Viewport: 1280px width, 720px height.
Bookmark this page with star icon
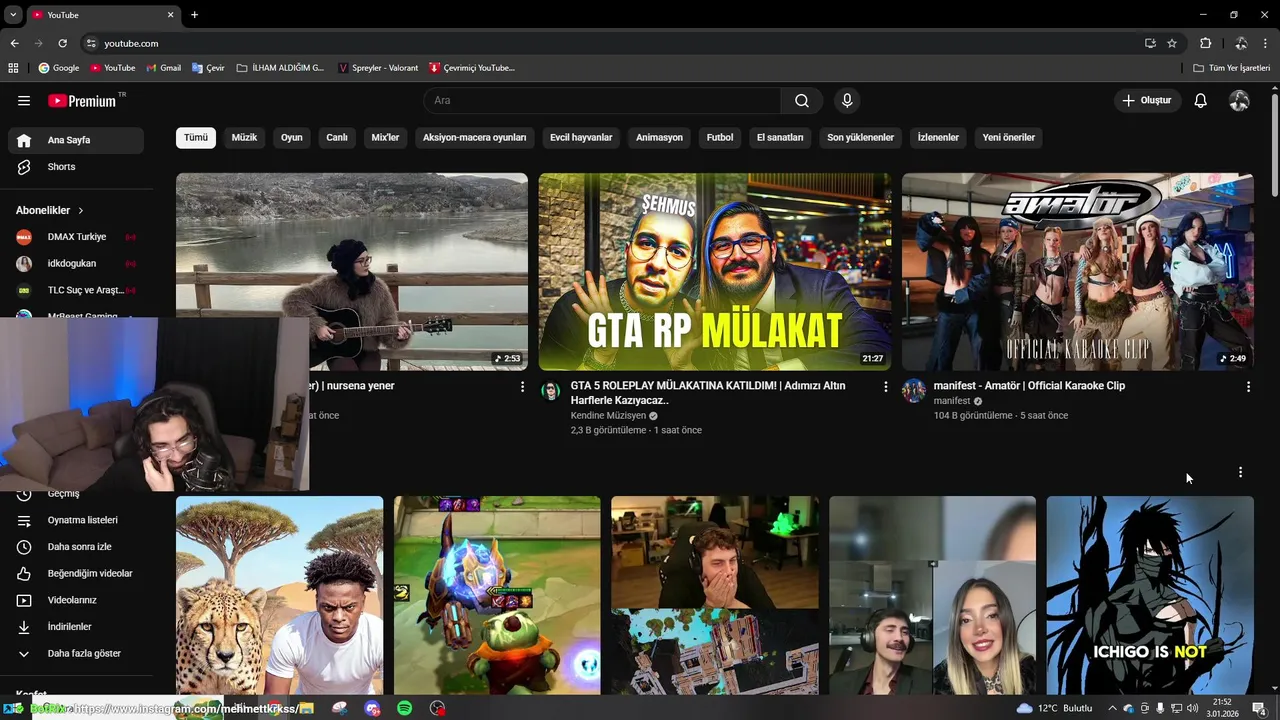coord(1172,43)
